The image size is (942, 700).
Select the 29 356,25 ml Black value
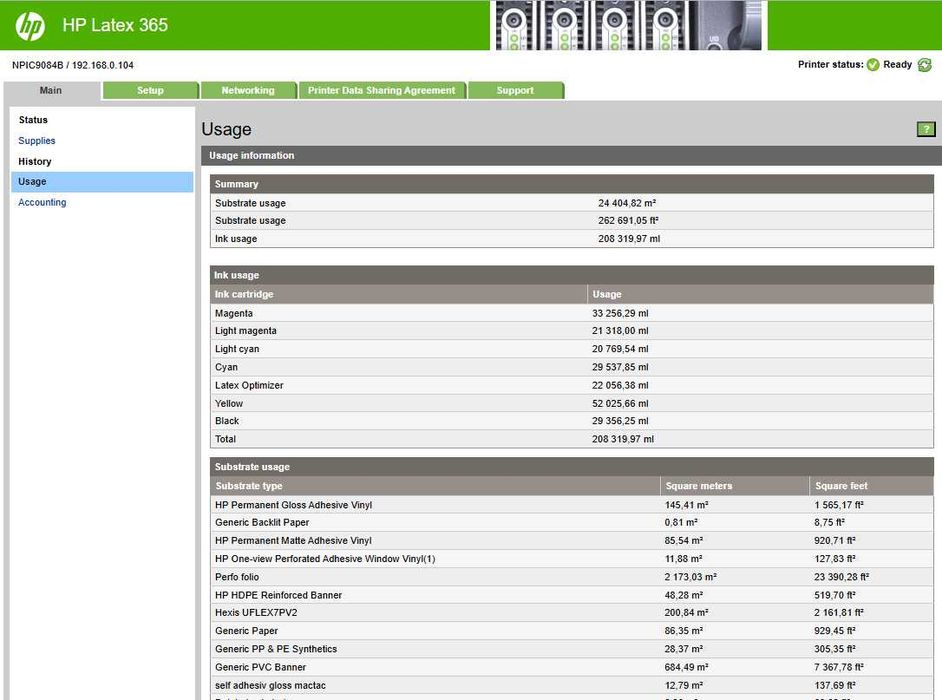click(620, 421)
